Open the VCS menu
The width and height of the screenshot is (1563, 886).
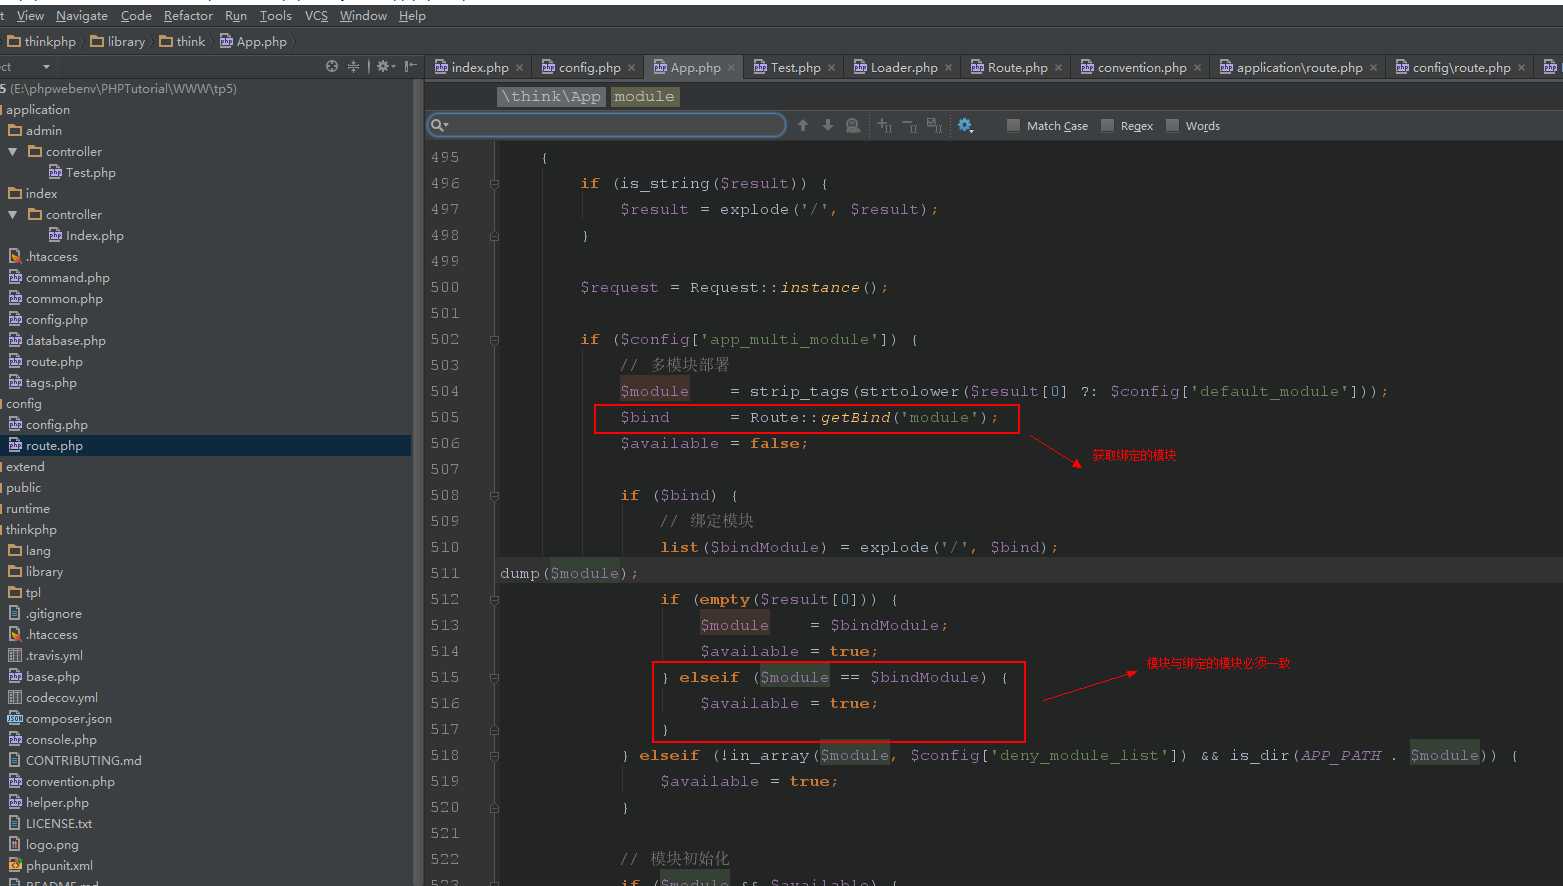(x=316, y=16)
